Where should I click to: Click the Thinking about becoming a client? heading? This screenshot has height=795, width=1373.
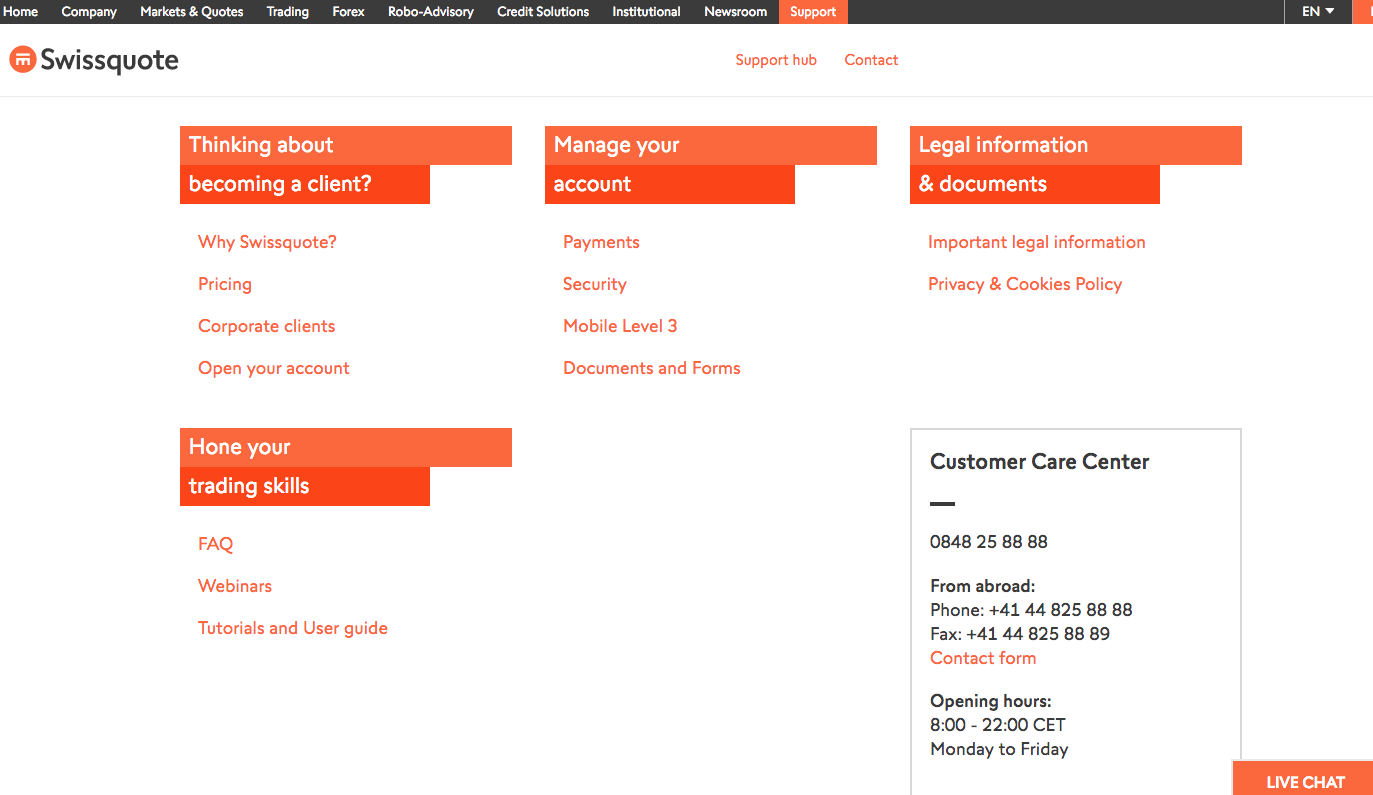tap(346, 165)
